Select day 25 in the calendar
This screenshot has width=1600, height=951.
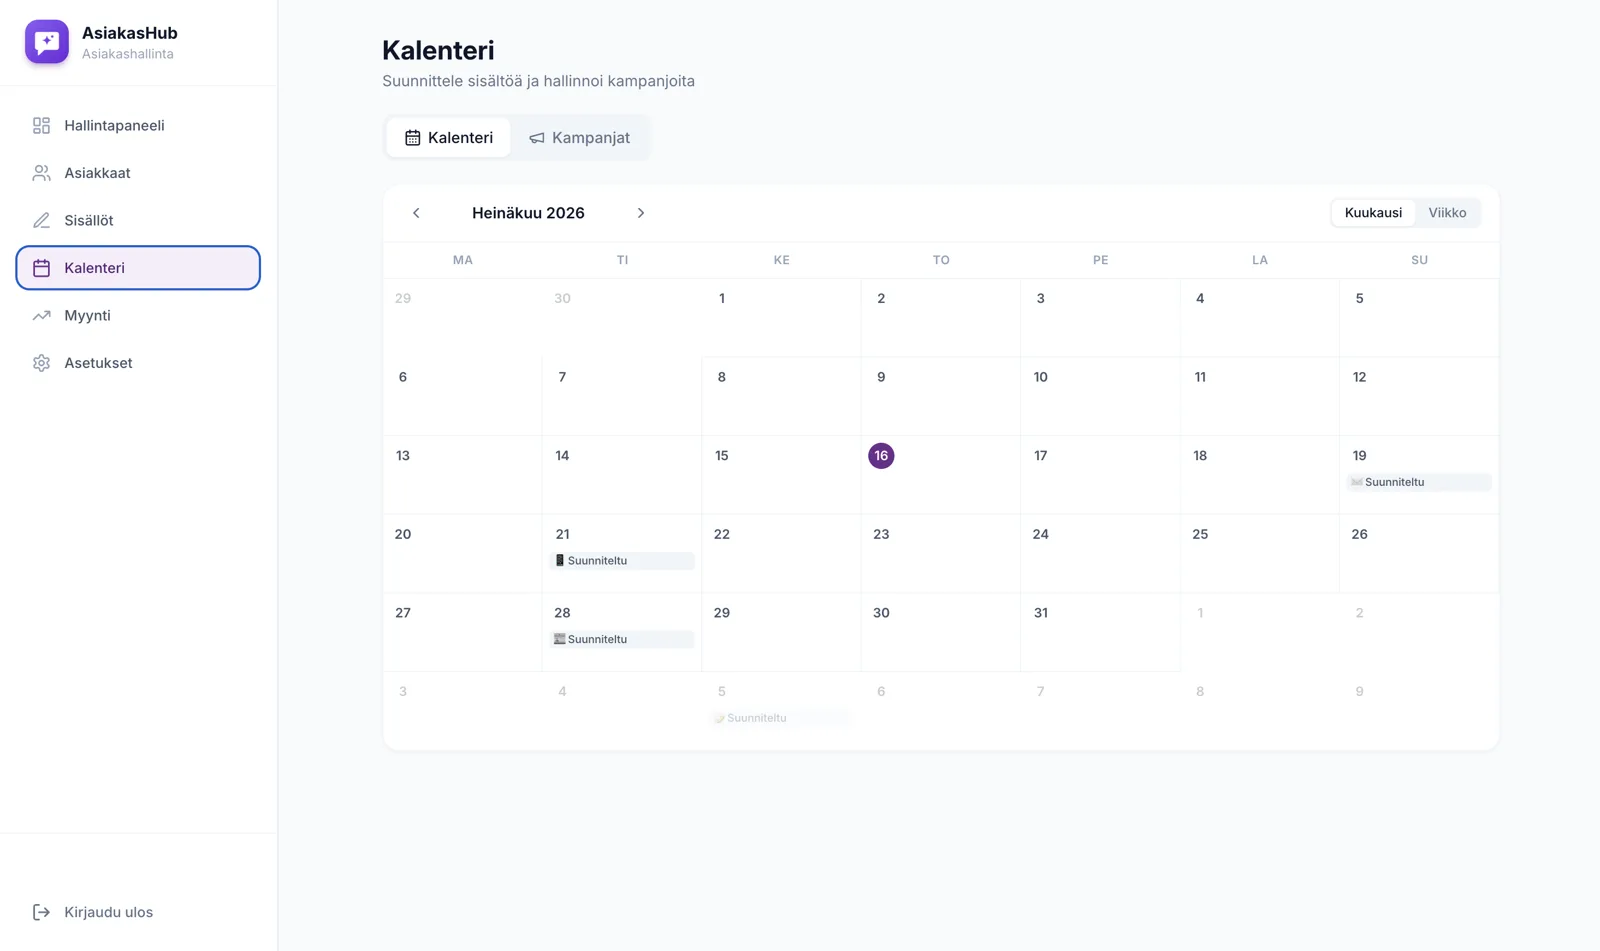(1200, 535)
